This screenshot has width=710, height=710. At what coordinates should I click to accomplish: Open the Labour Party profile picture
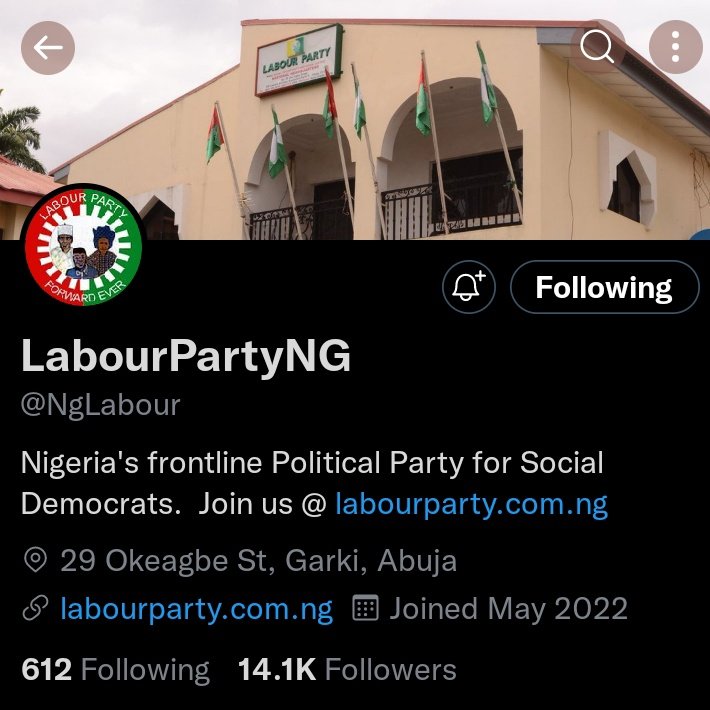[84, 245]
